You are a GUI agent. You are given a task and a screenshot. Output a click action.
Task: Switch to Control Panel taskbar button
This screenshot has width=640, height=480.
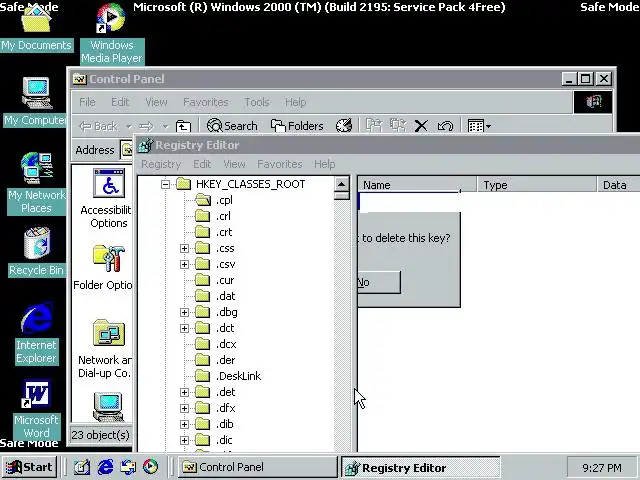(257, 467)
